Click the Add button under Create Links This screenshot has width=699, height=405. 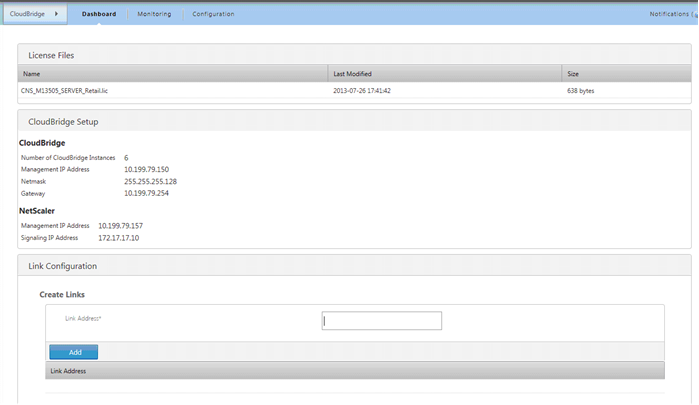74,352
